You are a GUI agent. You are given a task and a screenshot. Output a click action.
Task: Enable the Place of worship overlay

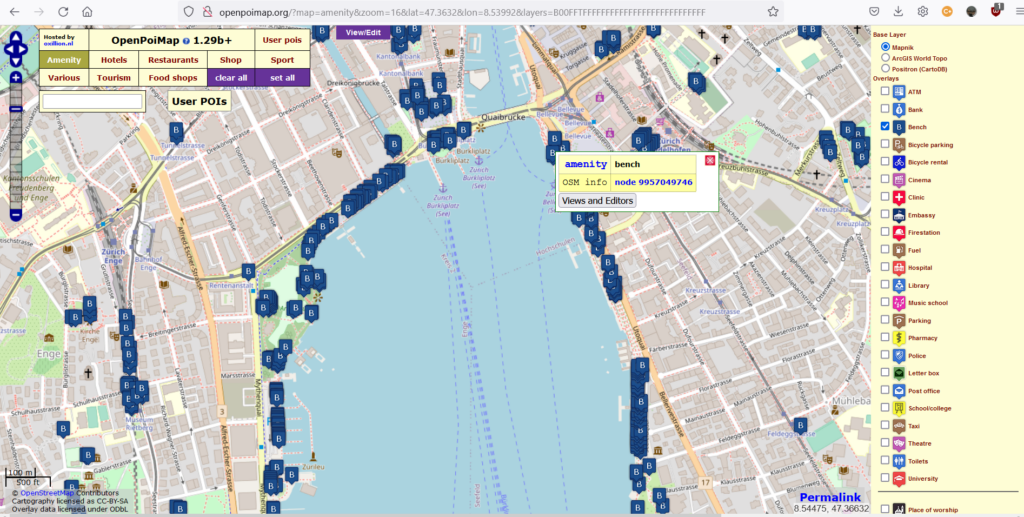pyautogui.click(x=885, y=509)
